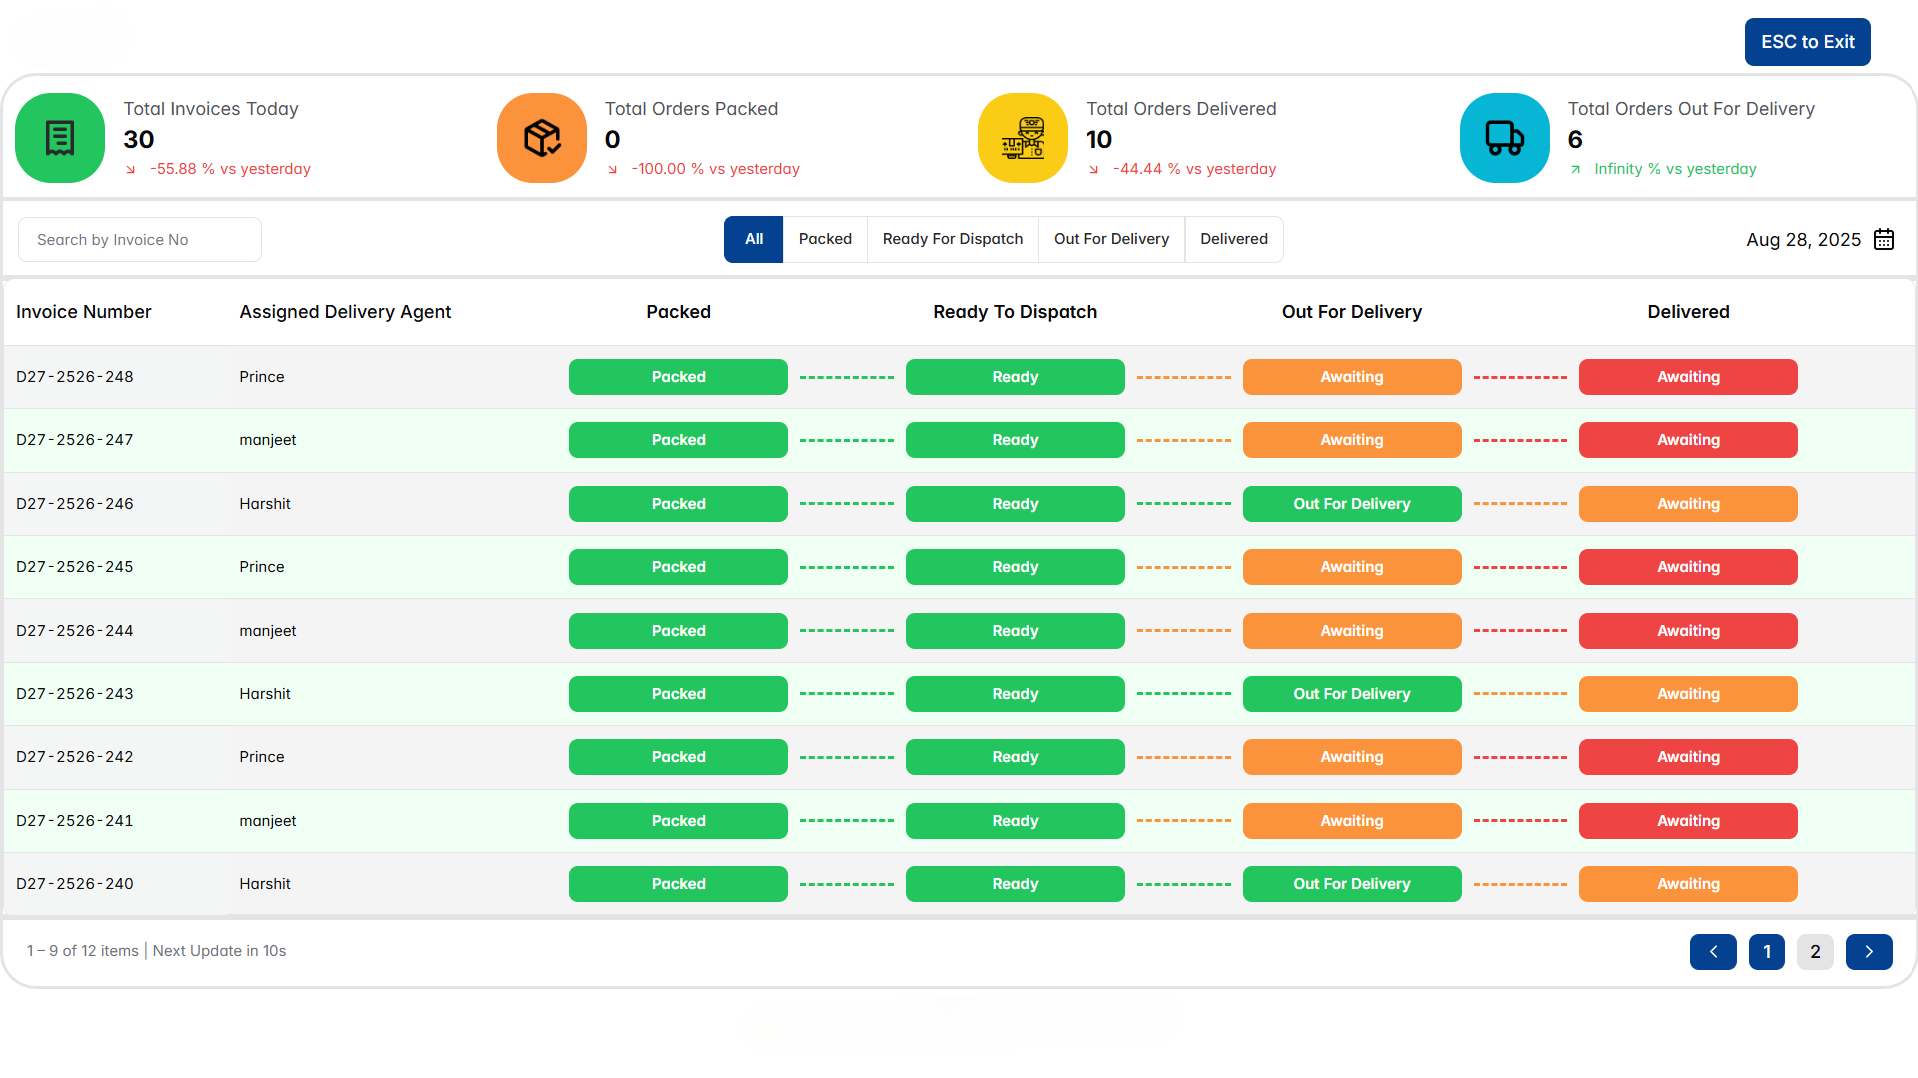The image size is (1918, 1078).
Task: Click invoice number D27-2526-245
Action: click(x=75, y=567)
